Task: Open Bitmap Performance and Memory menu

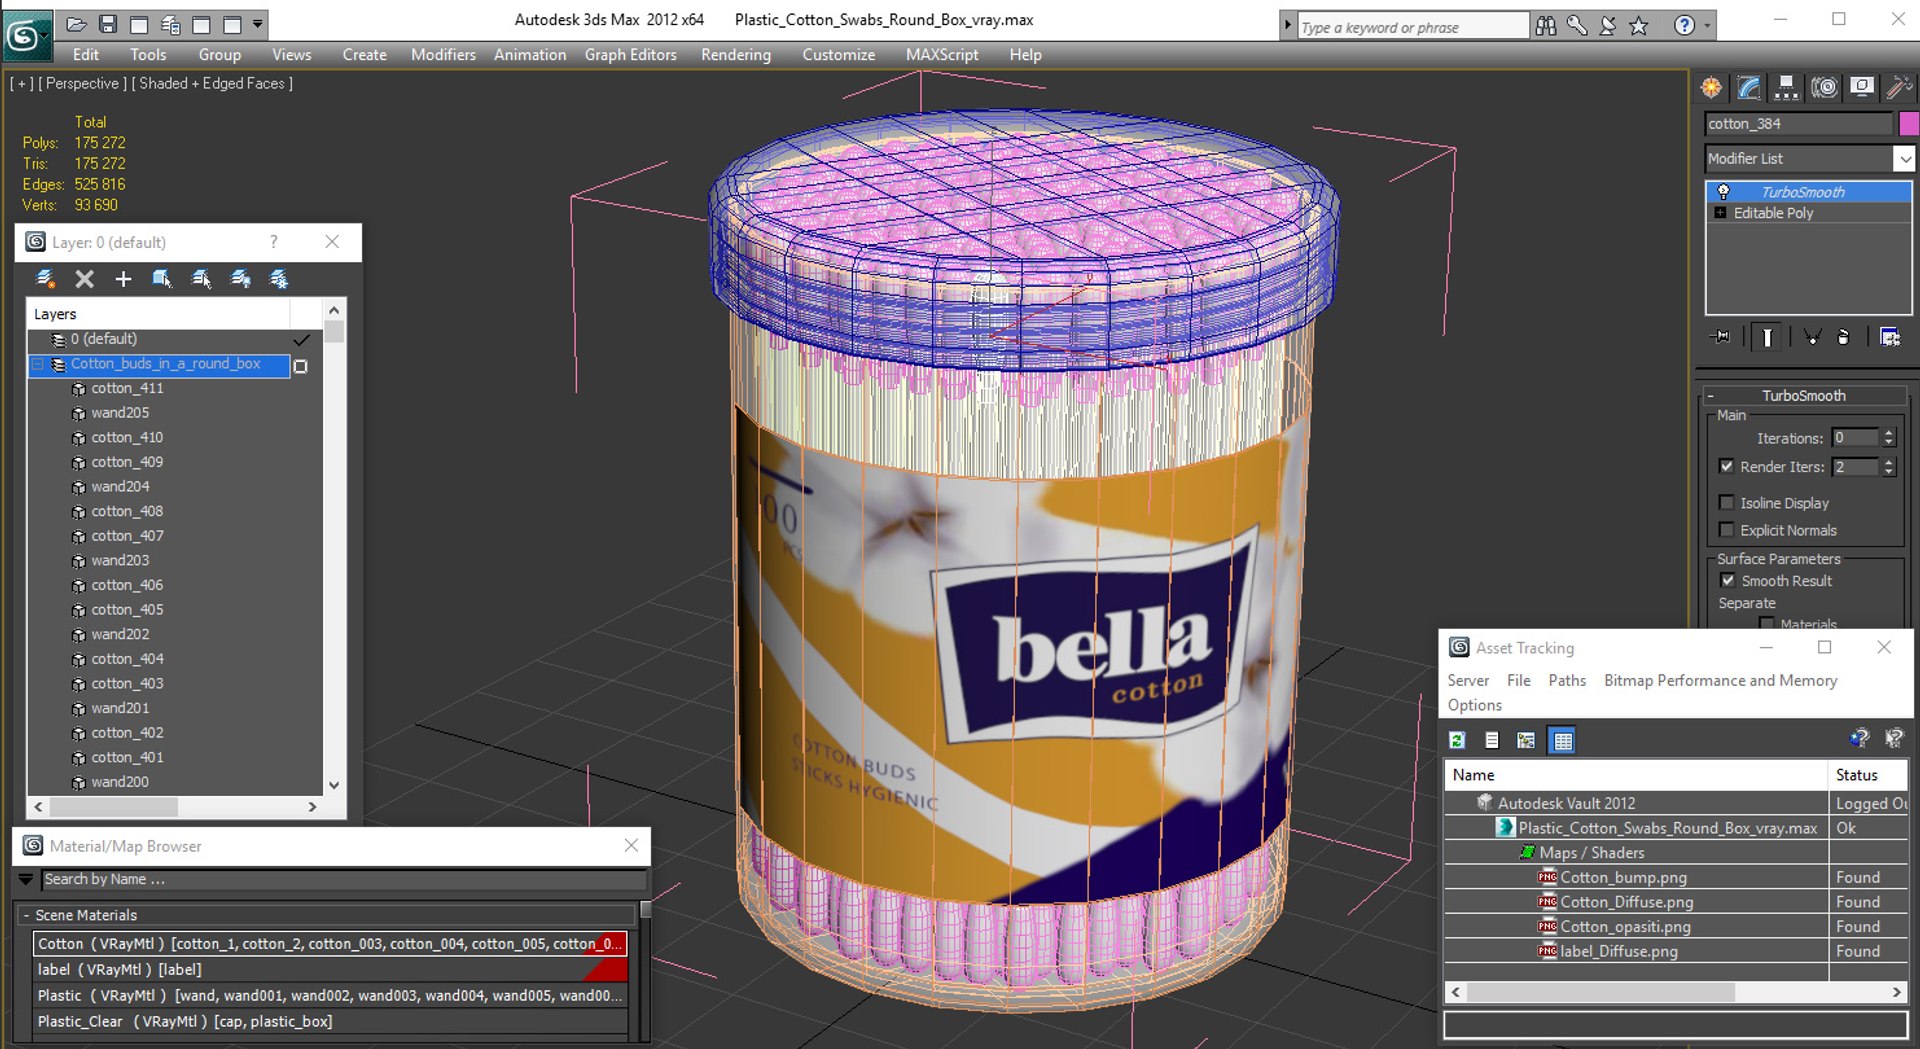Action: click(1721, 680)
